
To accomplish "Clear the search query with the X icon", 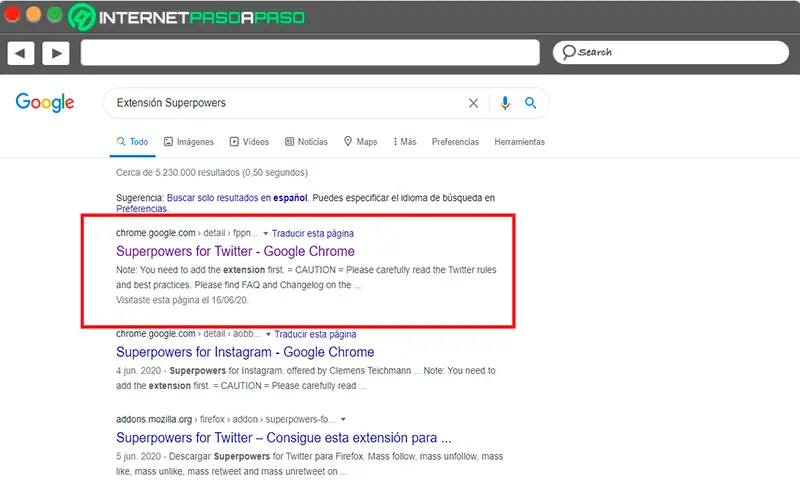I will point(473,103).
